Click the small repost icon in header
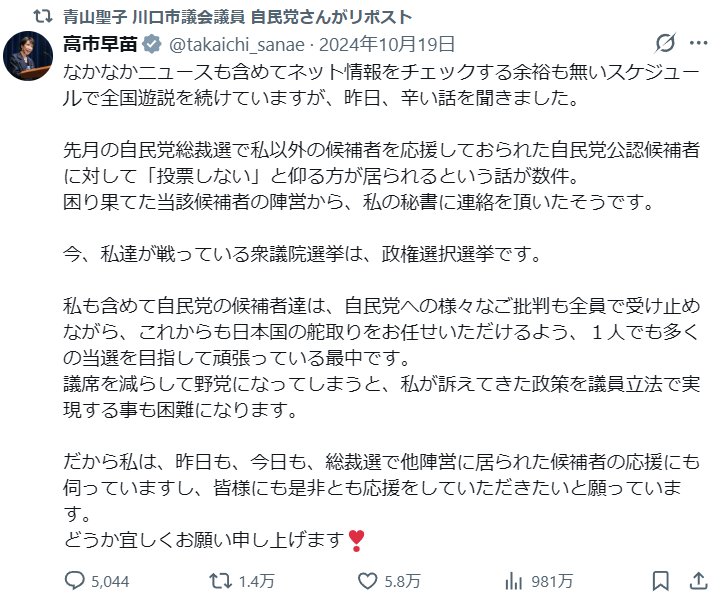 coord(41,17)
